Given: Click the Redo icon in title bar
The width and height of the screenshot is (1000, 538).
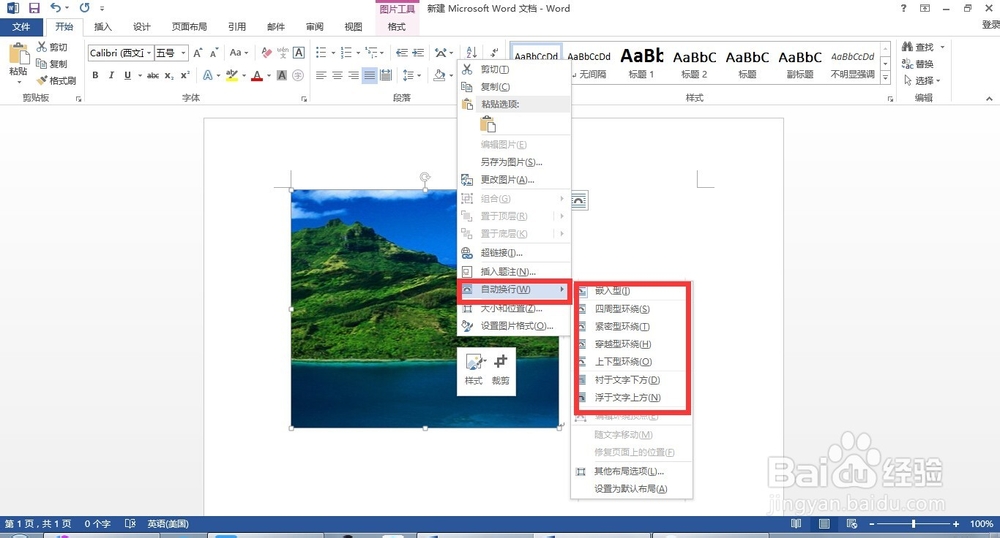Looking at the screenshot, I should tap(84, 8).
